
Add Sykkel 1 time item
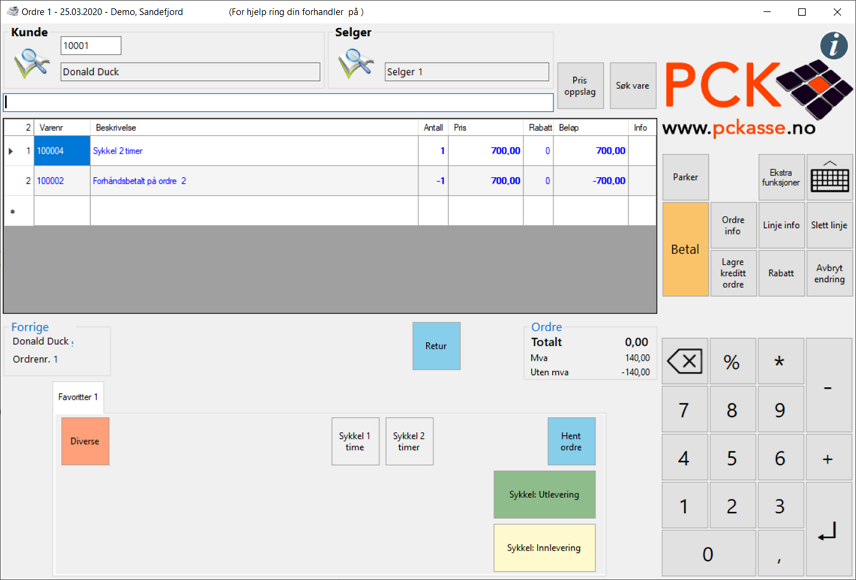click(355, 441)
